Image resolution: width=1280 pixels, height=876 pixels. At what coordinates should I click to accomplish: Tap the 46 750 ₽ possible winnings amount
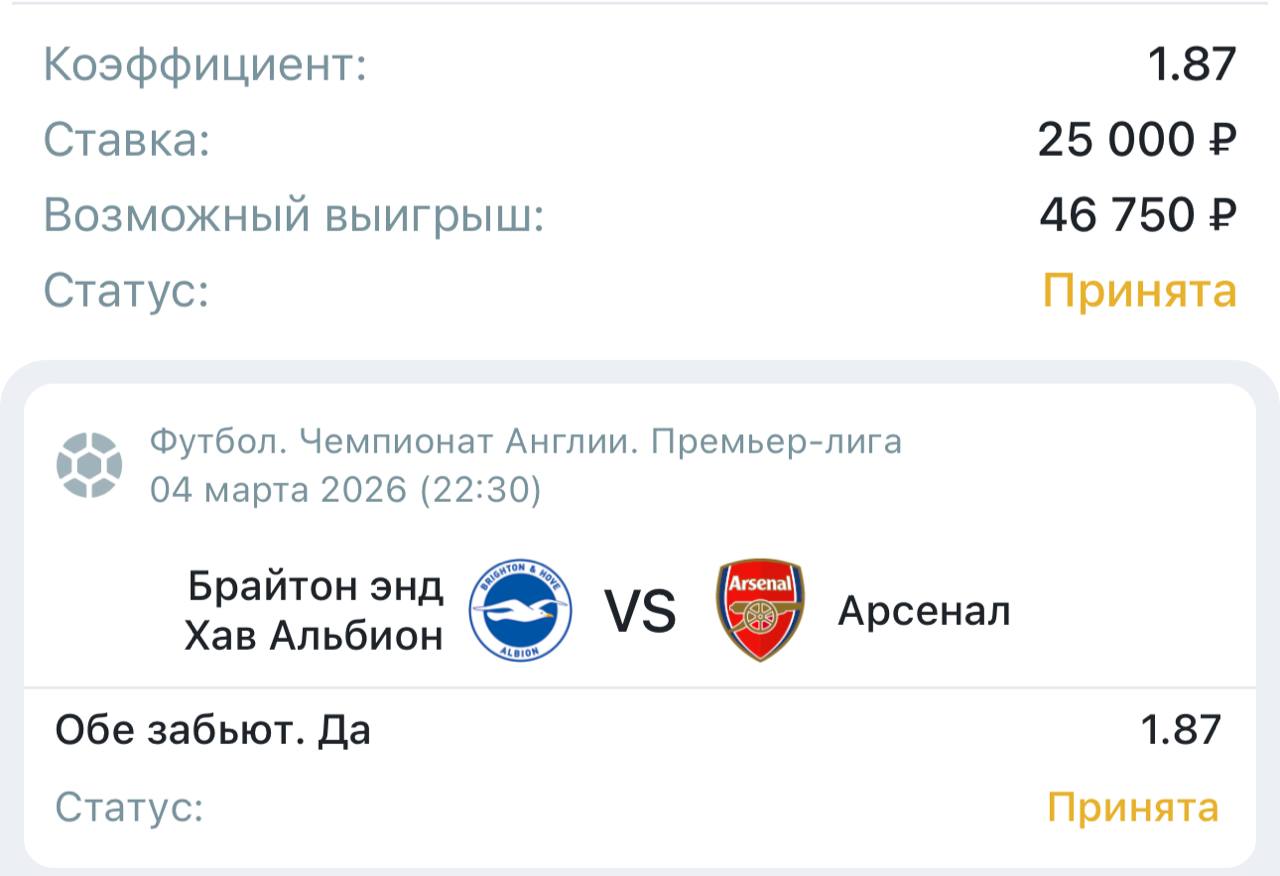(1137, 215)
